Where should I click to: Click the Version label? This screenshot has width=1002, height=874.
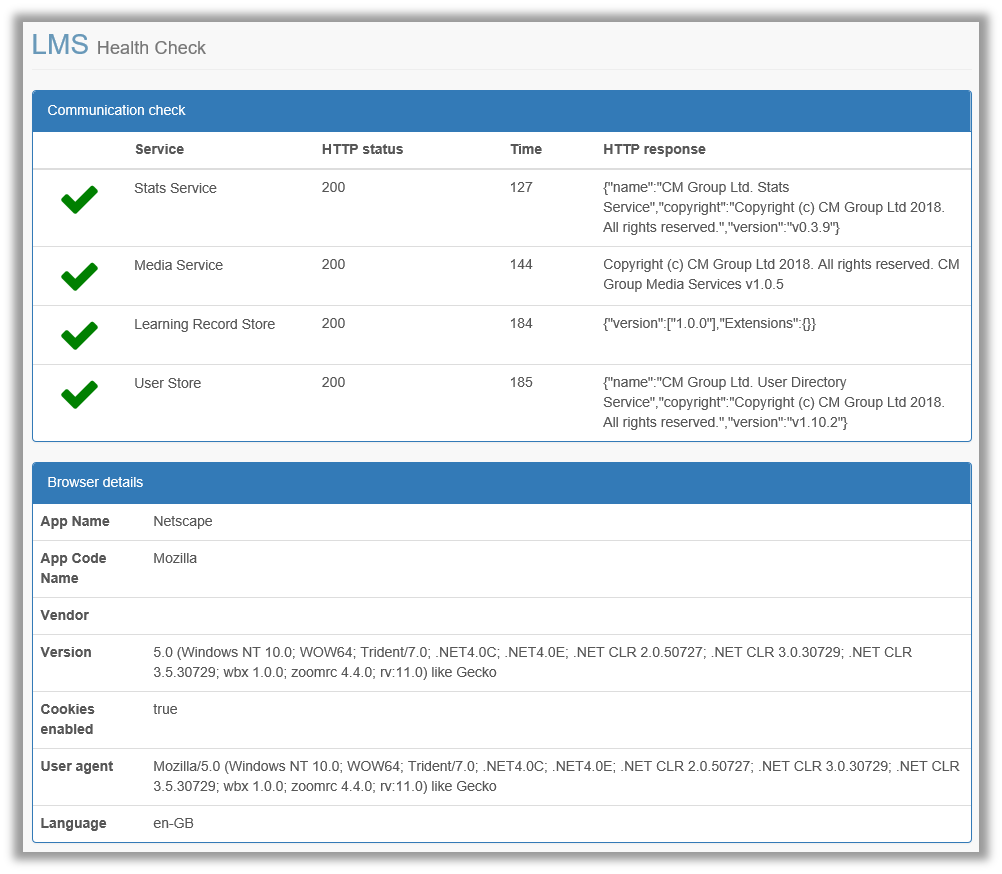pos(66,652)
